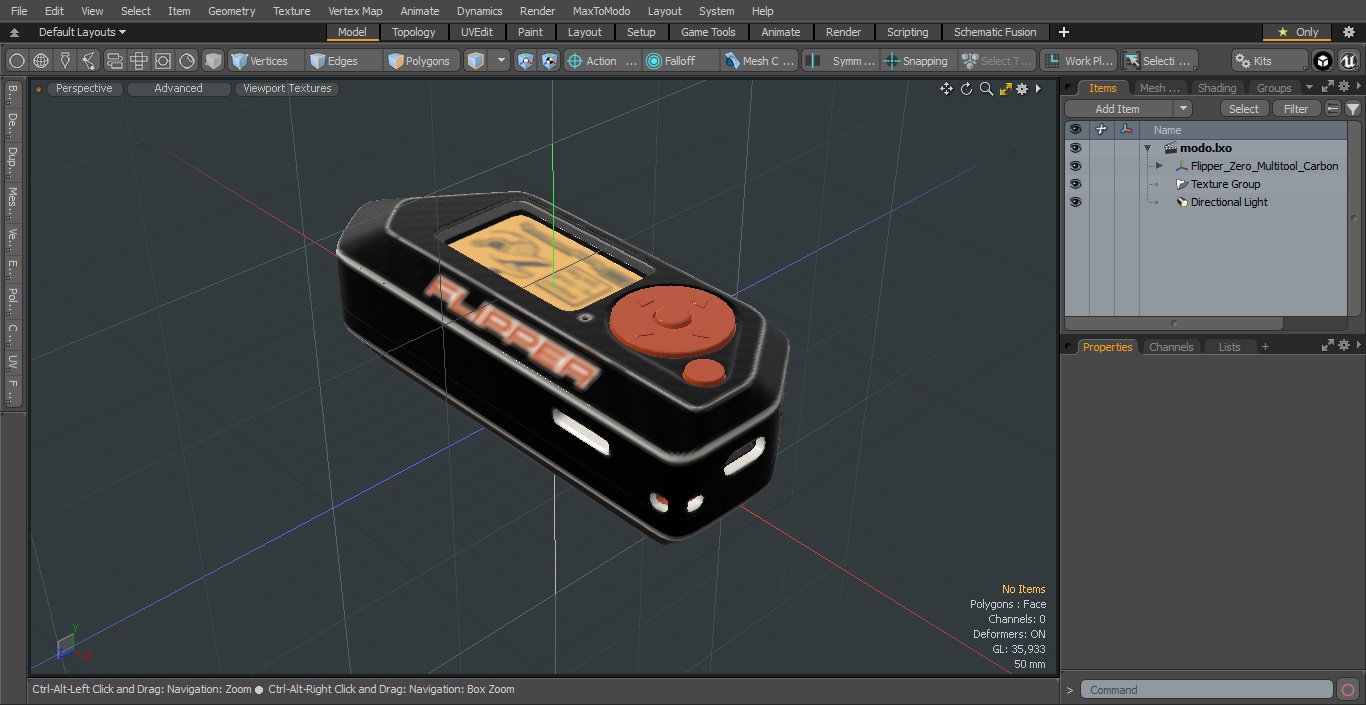The height and width of the screenshot is (705, 1366).
Task: Expand the Flipper_Zero_Multitool_Carbon tree item
Action: pyautogui.click(x=1159, y=166)
